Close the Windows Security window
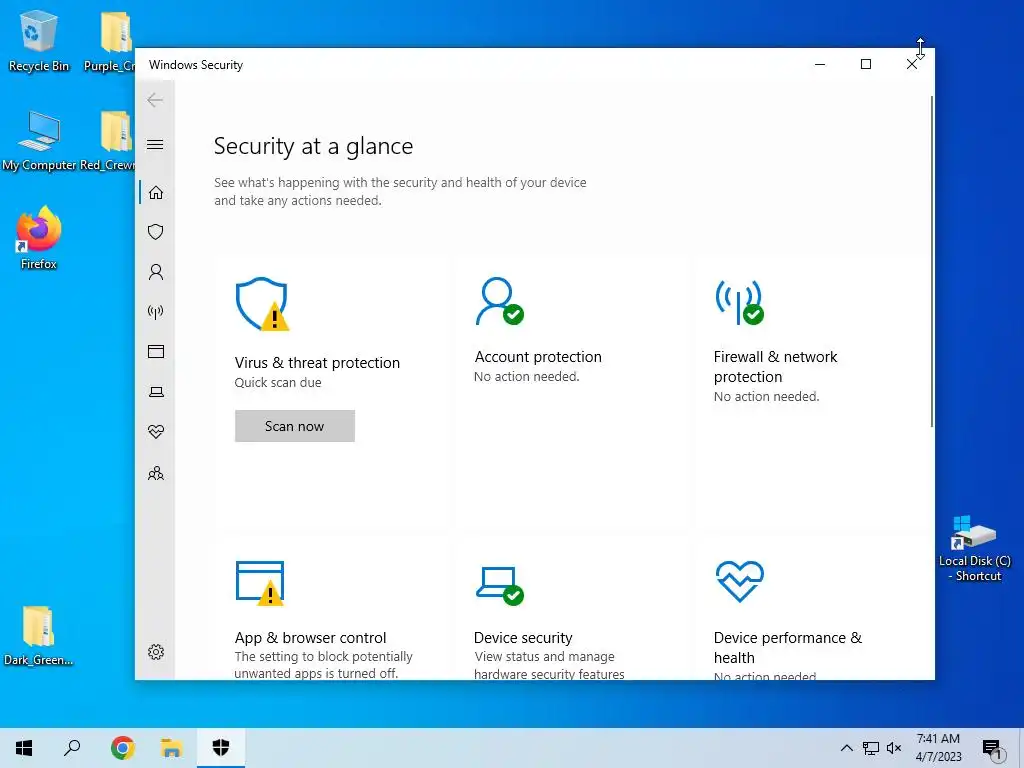The image size is (1024, 768). click(912, 64)
